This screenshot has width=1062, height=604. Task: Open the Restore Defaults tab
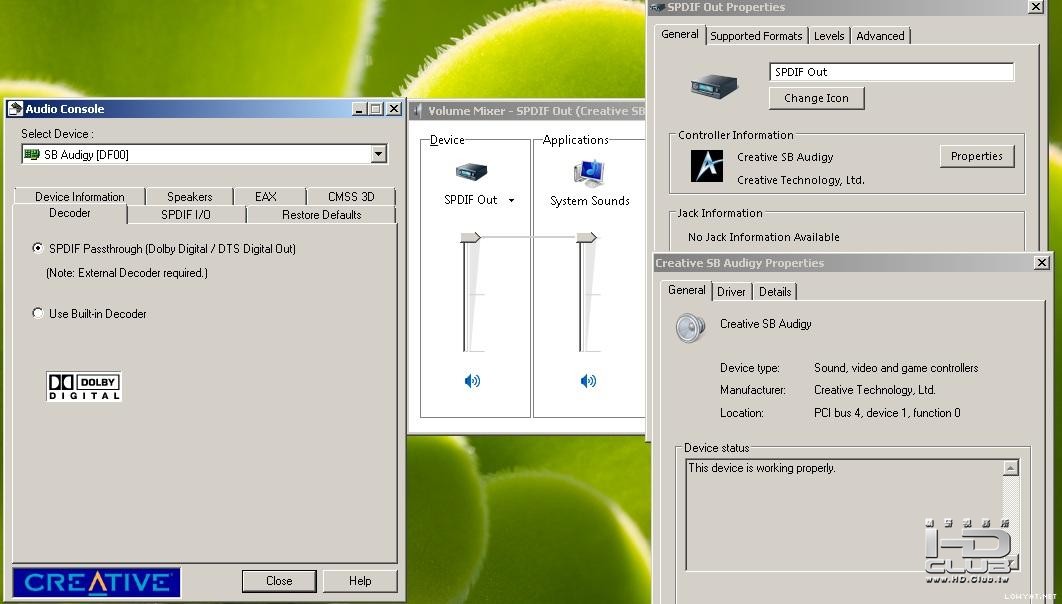click(321, 215)
